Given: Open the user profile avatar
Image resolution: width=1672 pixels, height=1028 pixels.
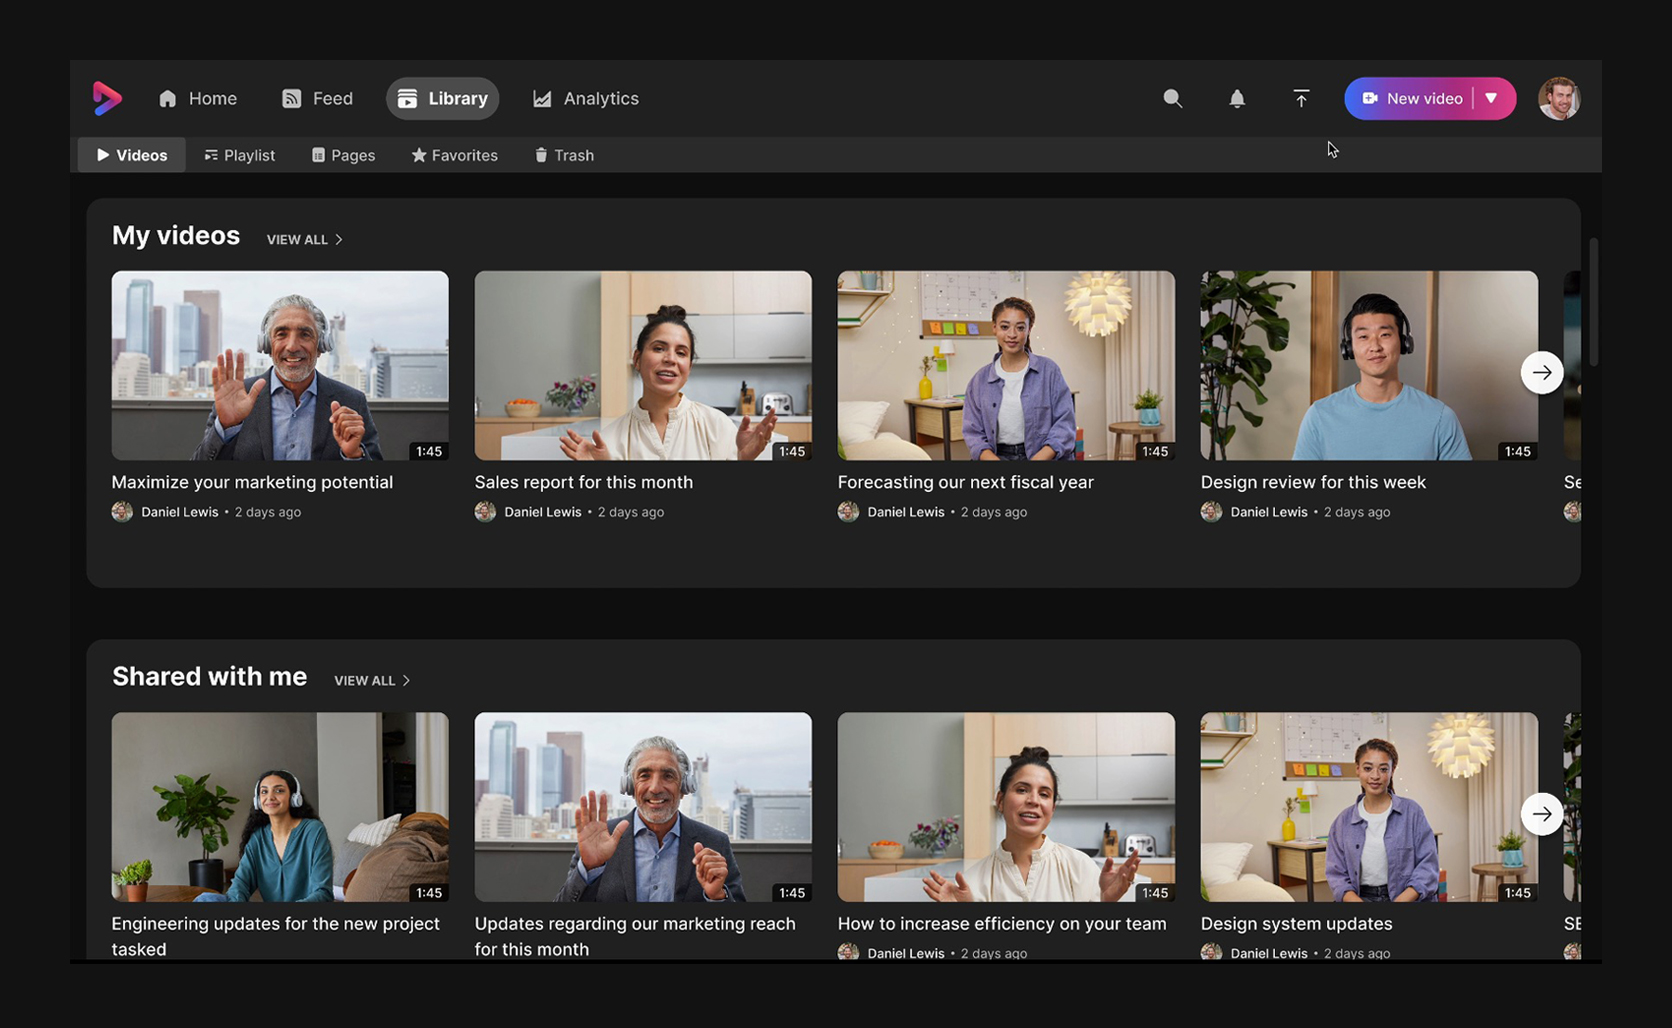Looking at the screenshot, I should pyautogui.click(x=1558, y=98).
